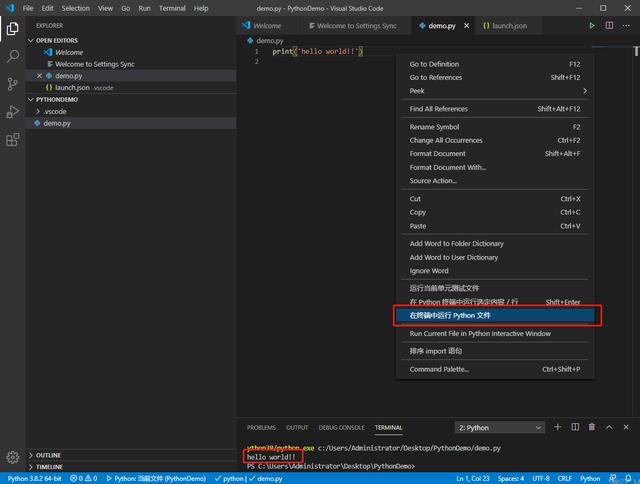Split the terminal panel
Screen dimensions: 640x484
575,427
